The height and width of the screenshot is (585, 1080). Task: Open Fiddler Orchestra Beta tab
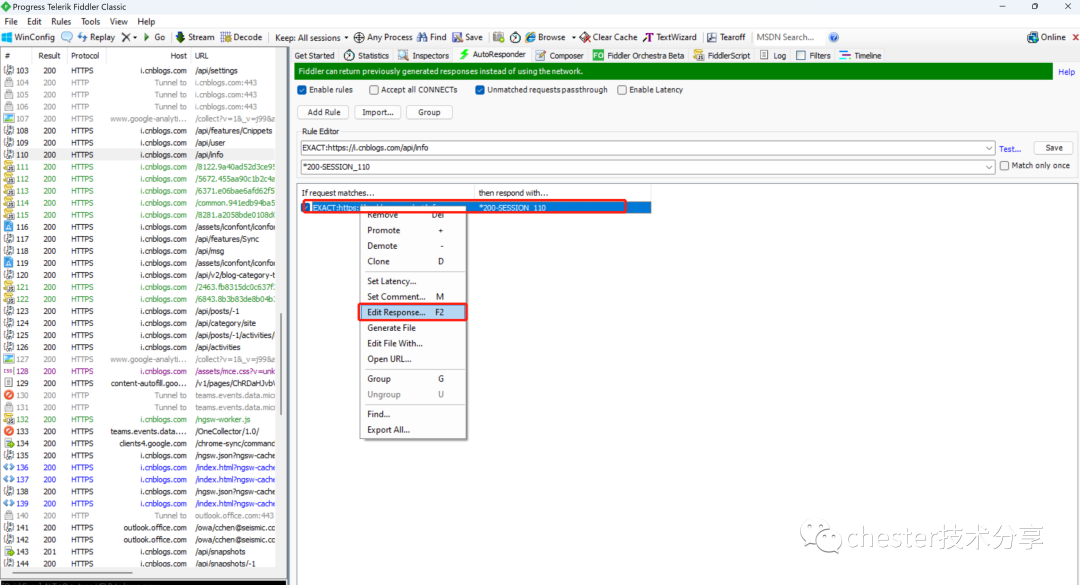pyautogui.click(x=638, y=55)
